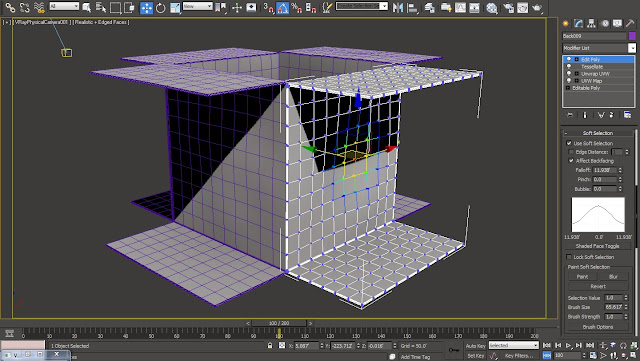
Task: Uncheck Use Soft Selection
Action: point(569,143)
